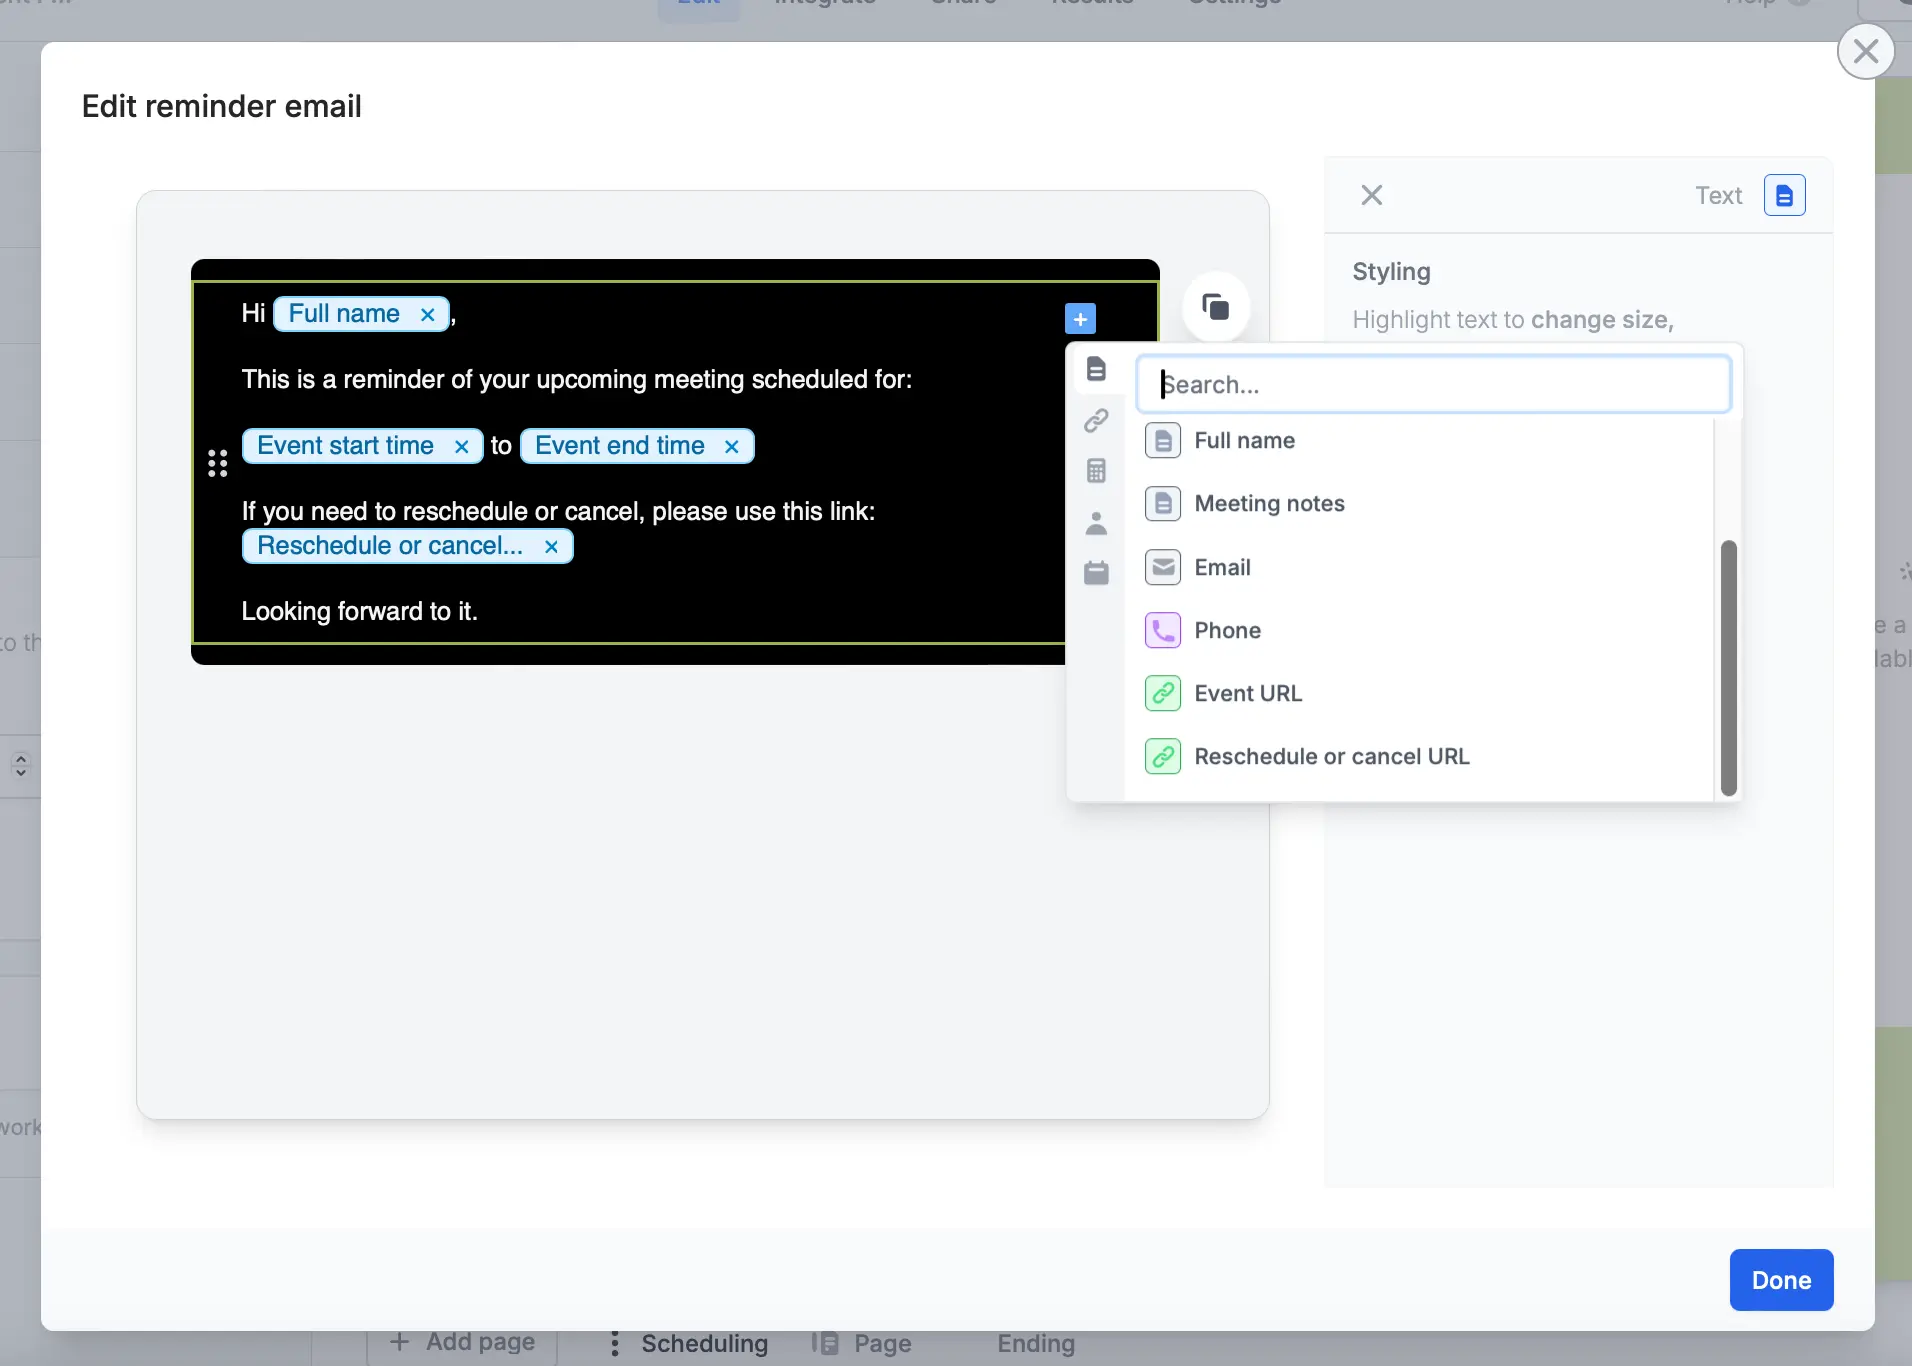Screen dimensions: 1912x1366
Task: Select the person category icon in picker
Action: pos(1096,522)
